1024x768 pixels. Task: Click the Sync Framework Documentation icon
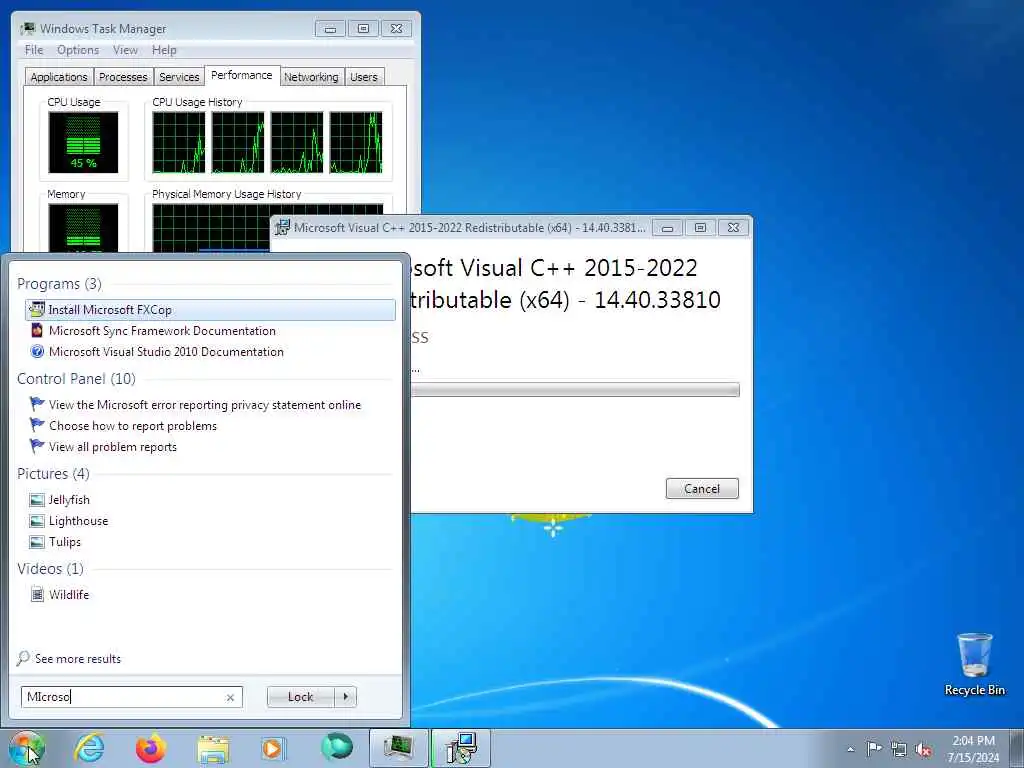point(37,330)
